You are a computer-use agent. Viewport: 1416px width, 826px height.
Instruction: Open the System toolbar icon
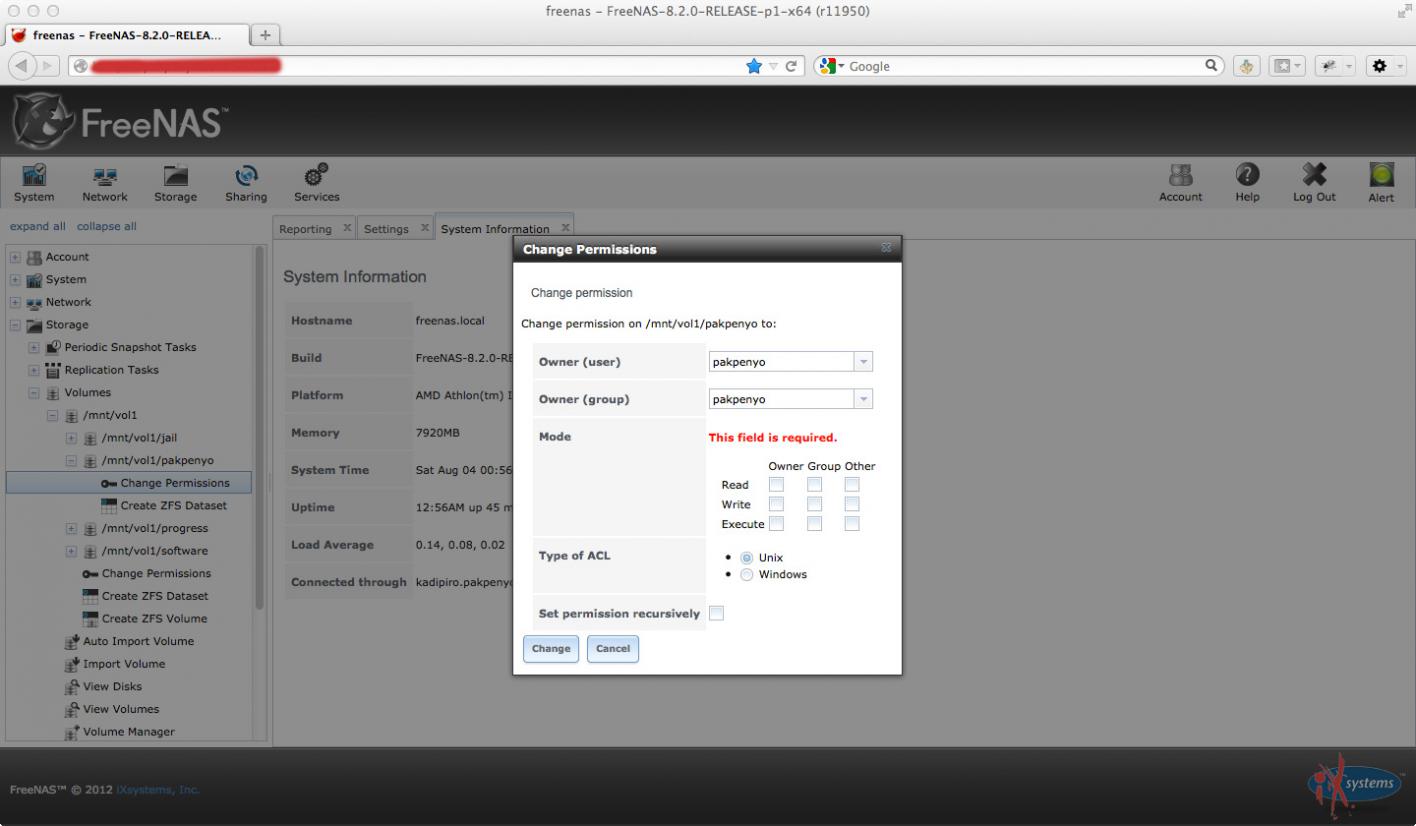(x=34, y=183)
